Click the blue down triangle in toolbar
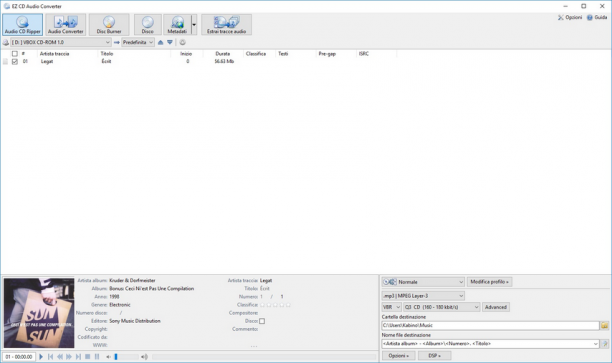This screenshot has width=612, height=363. 170,42
